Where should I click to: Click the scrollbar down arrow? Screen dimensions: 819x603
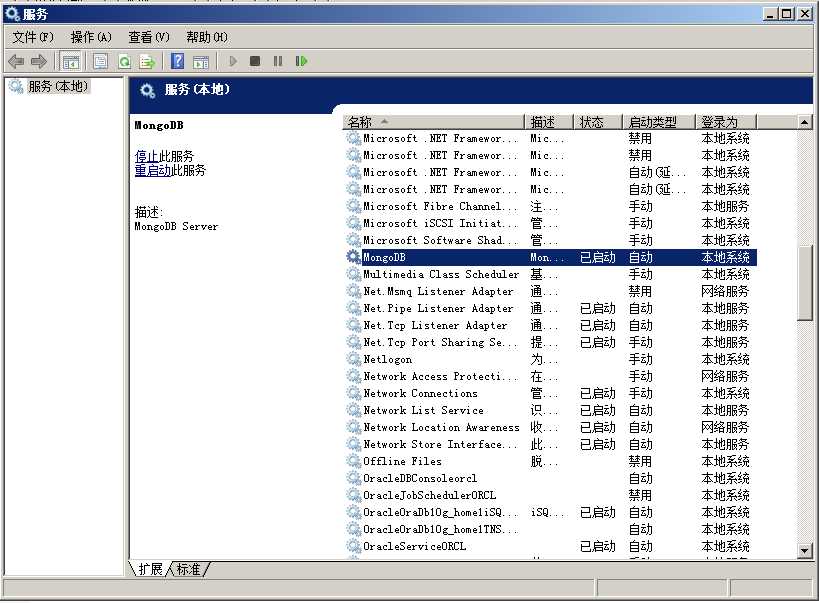804,550
